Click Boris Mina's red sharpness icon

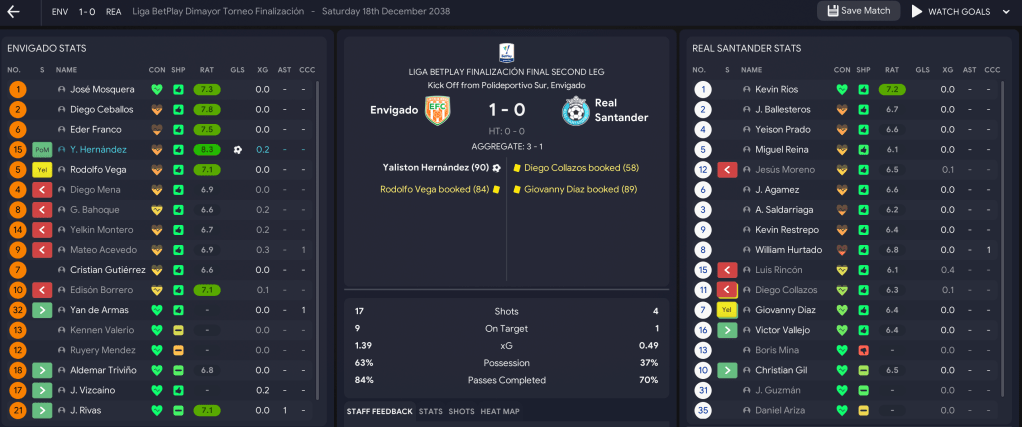[x=863, y=350]
